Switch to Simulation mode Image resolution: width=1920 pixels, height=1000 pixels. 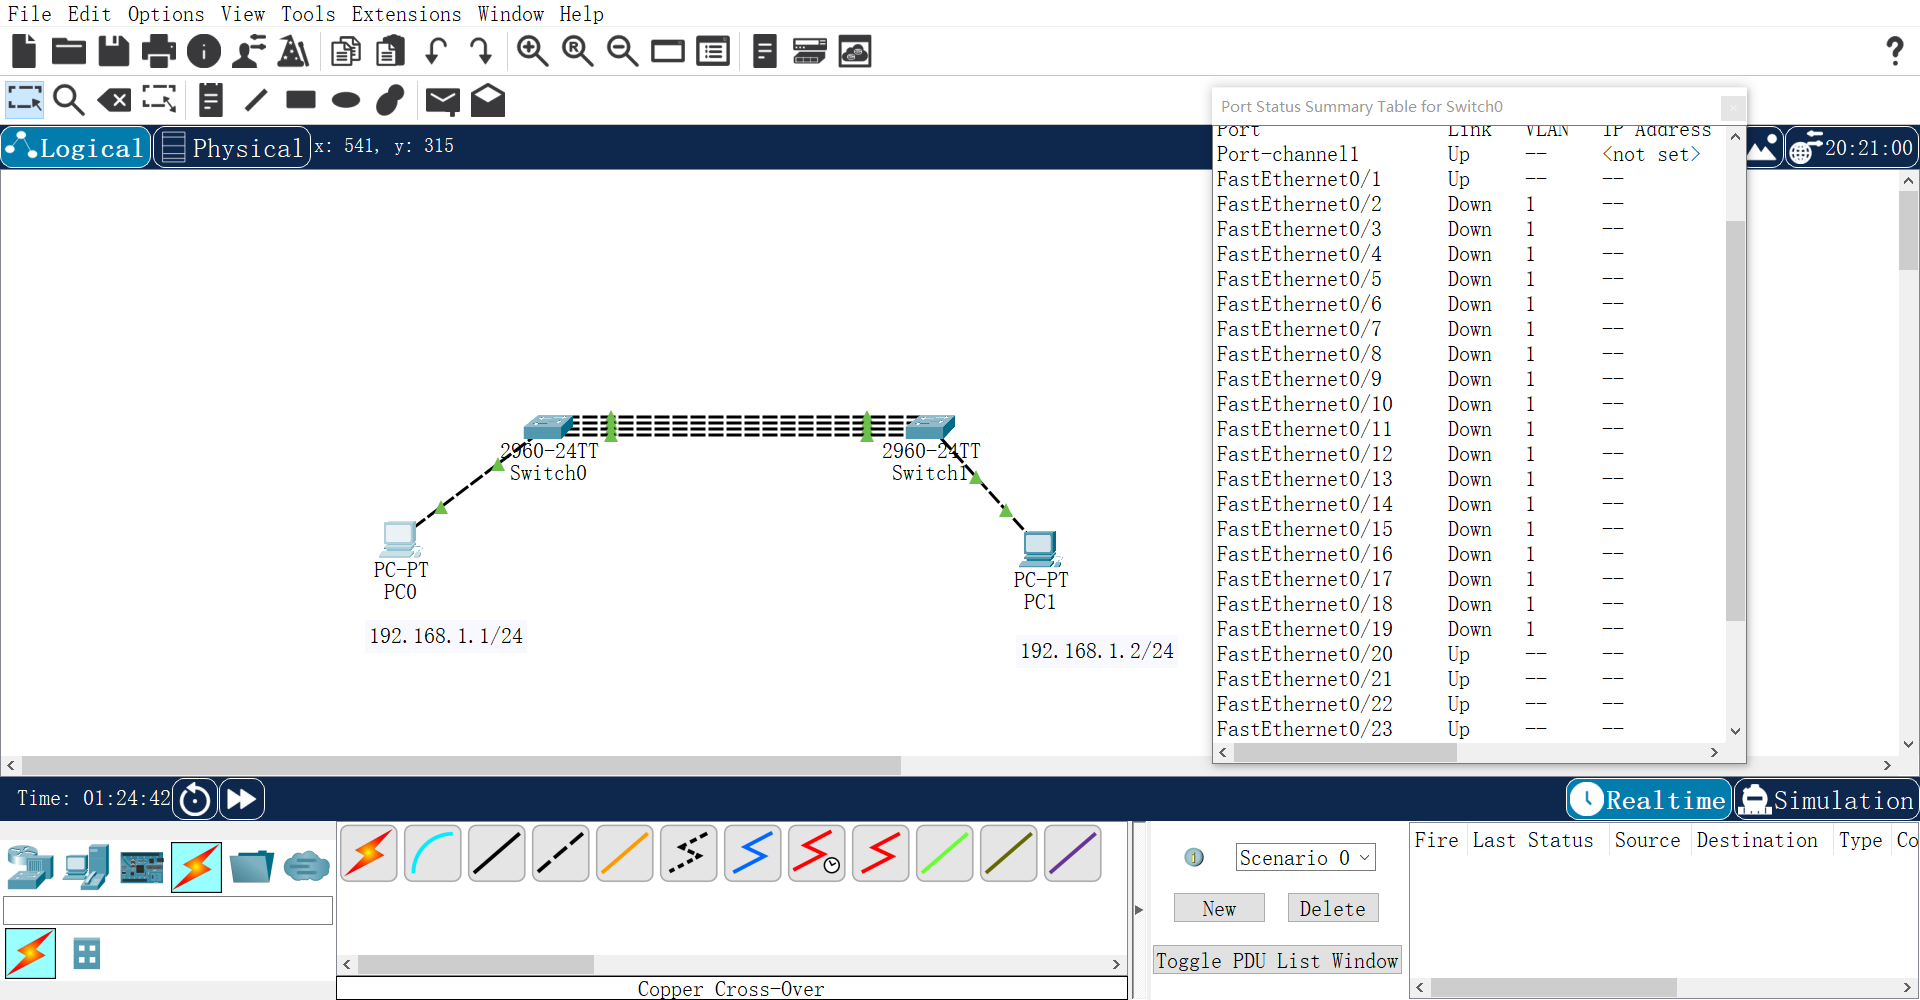(x=1826, y=799)
